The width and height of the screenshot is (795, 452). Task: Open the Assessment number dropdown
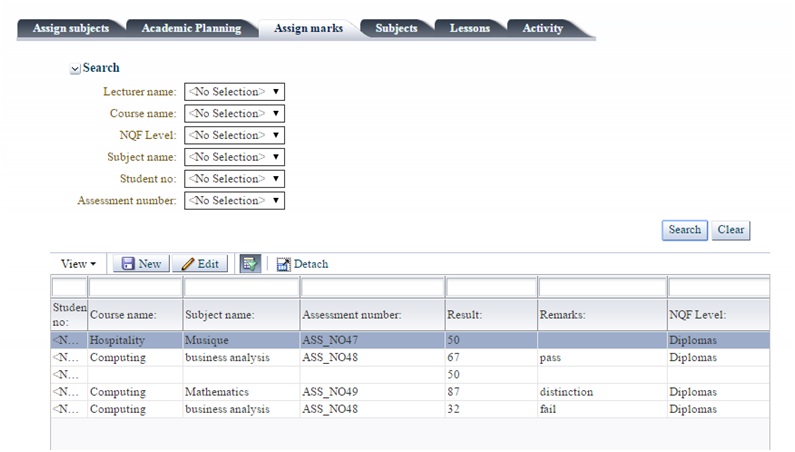point(234,201)
